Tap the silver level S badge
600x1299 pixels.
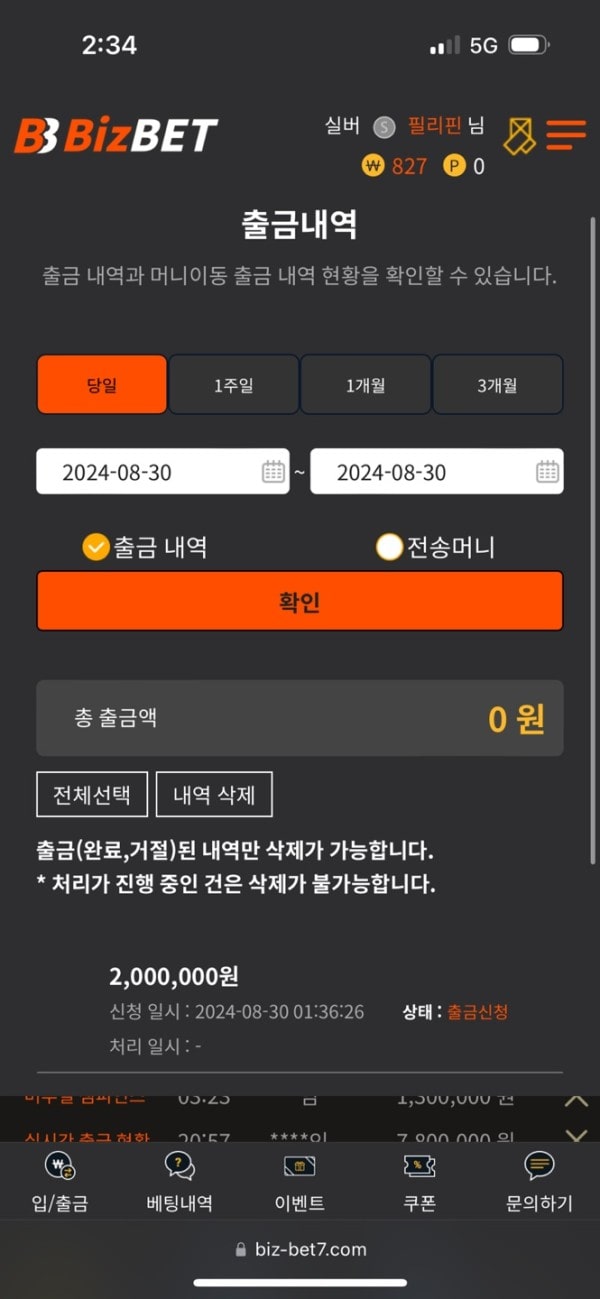click(x=384, y=127)
